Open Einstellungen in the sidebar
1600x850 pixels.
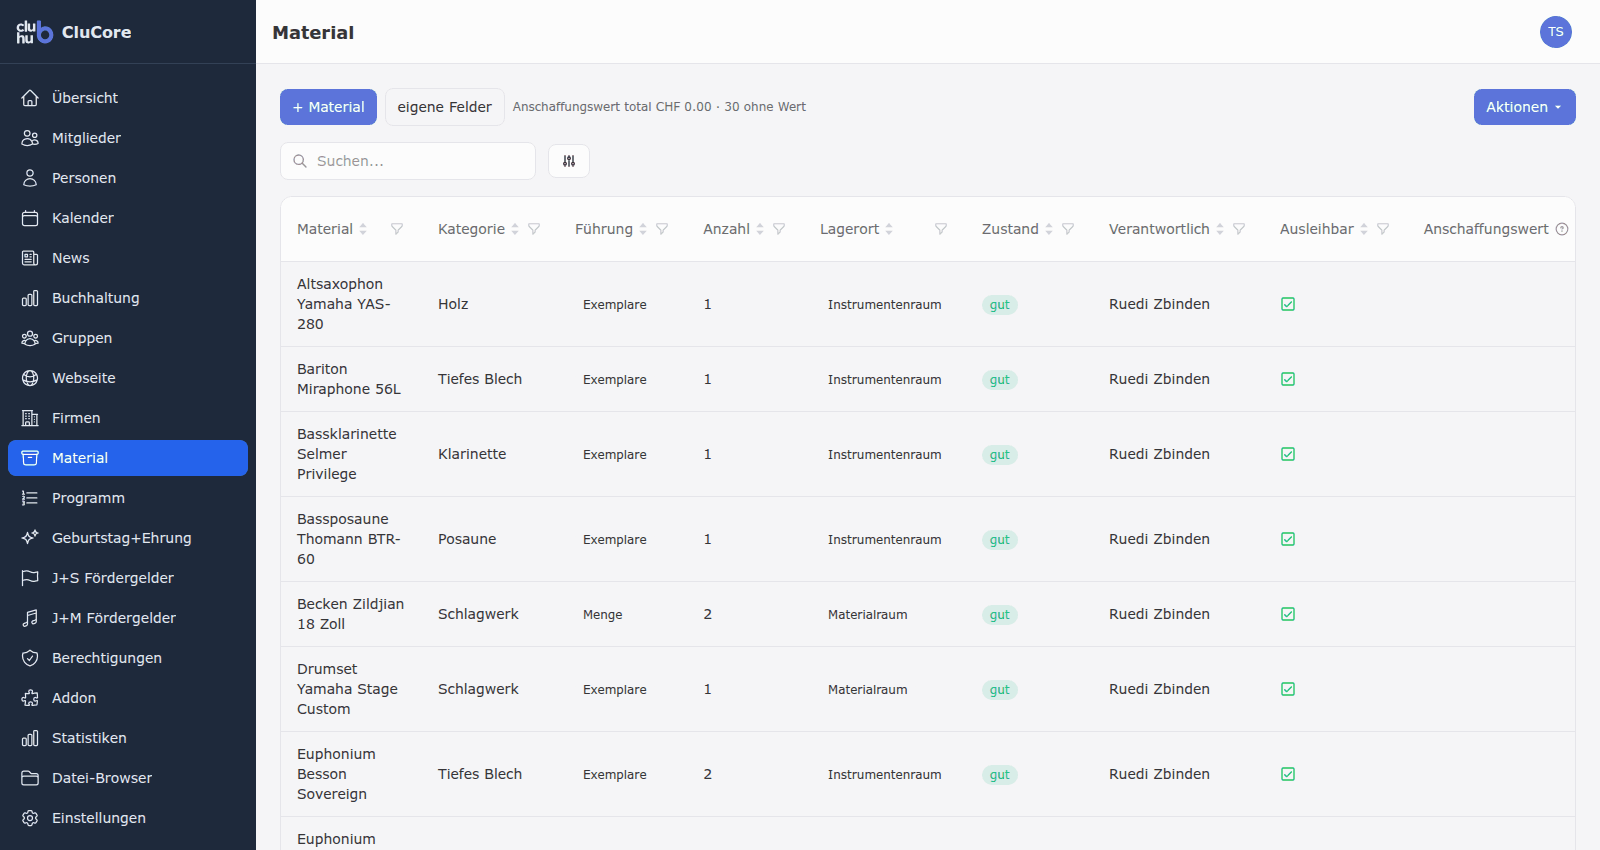pos(128,818)
